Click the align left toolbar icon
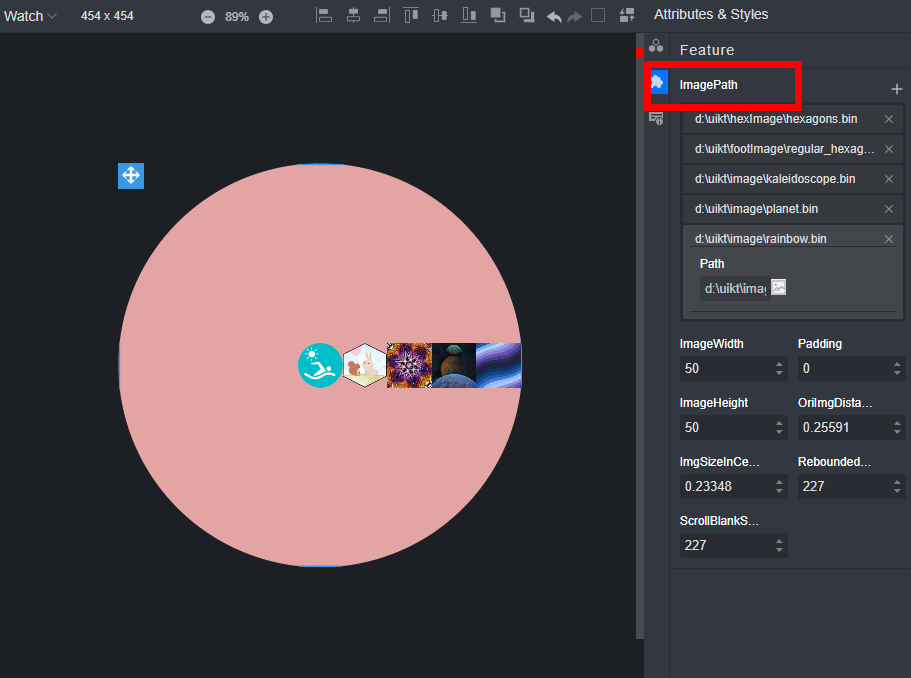Image resolution: width=911 pixels, height=678 pixels. [x=324, y=16]
